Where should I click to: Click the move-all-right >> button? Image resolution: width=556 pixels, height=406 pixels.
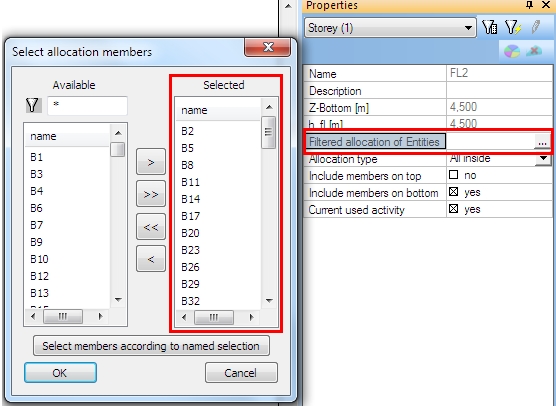pyautogui.click(x=151, y=194)
